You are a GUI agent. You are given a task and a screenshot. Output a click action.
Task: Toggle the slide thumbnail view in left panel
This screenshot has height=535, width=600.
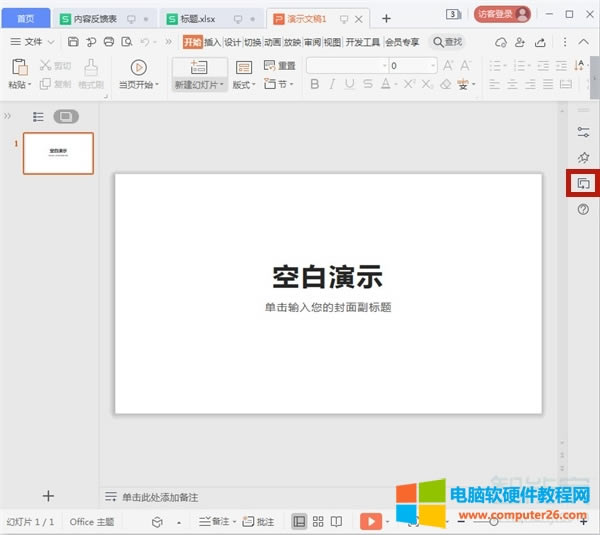(66, 117)
